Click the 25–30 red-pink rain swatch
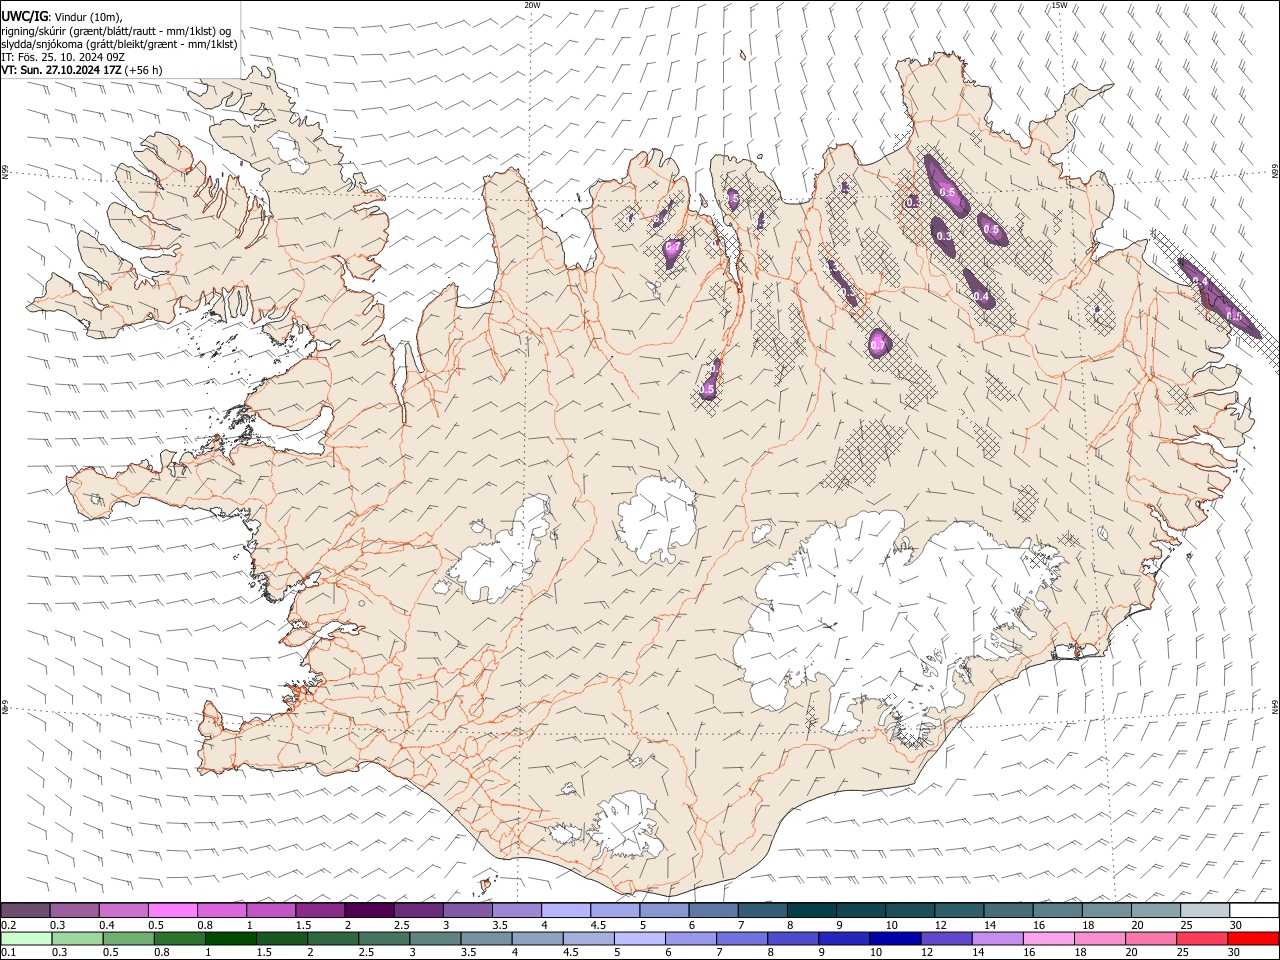 pyautogui.click(x=1200, y=938)
